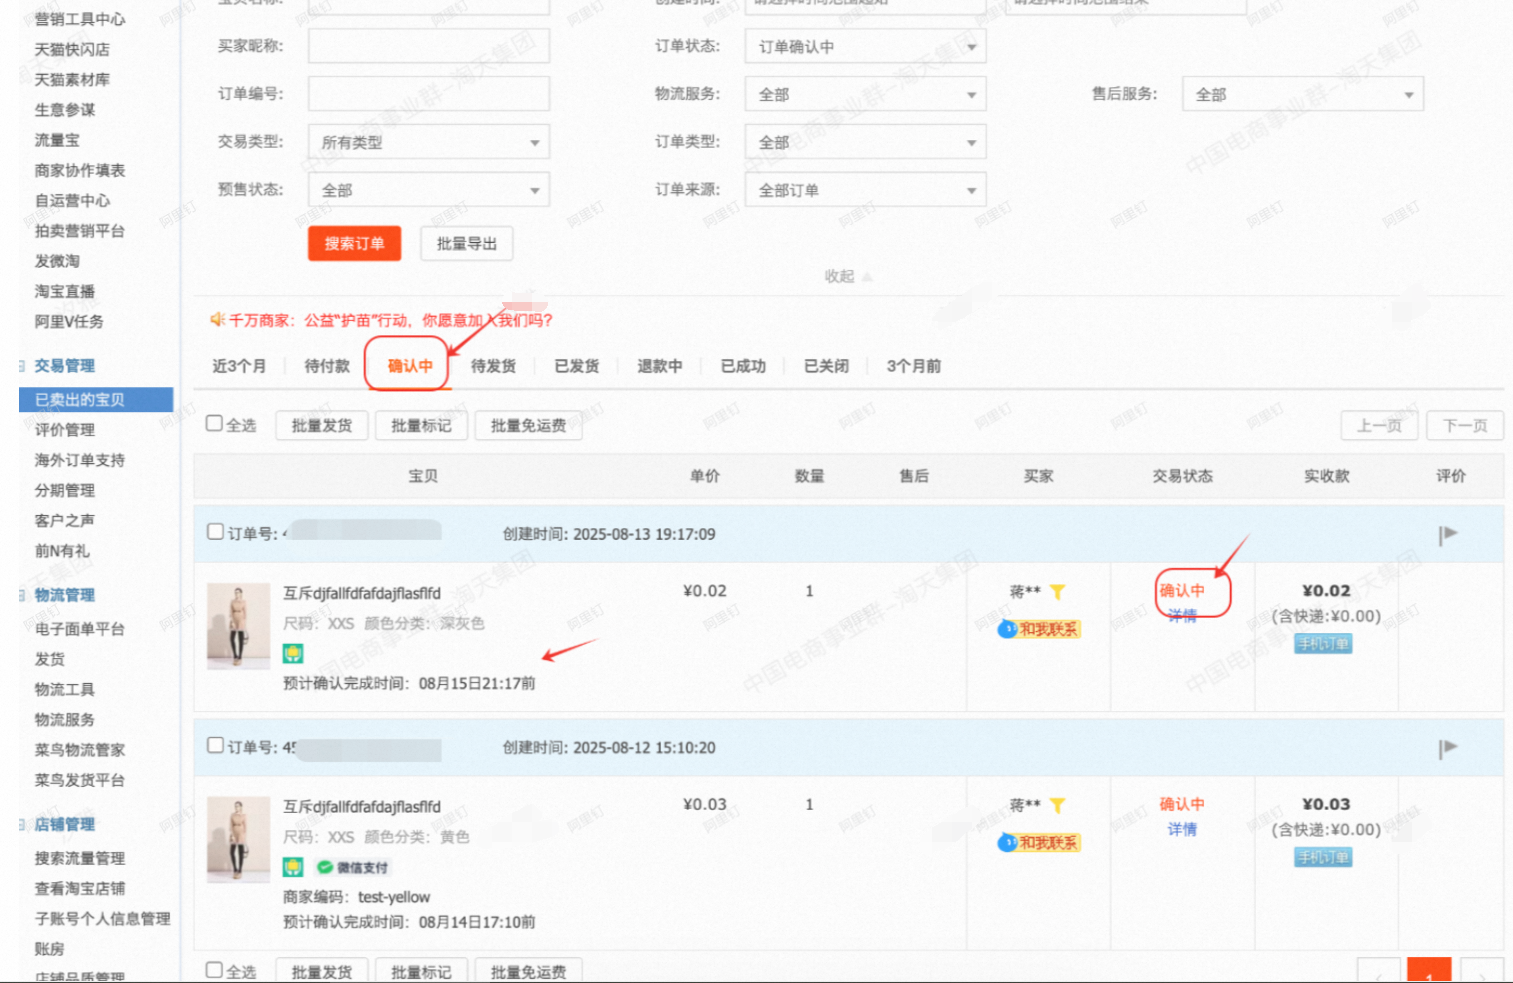
Task: Click 上一页 button
Action: coord(1380,425)
